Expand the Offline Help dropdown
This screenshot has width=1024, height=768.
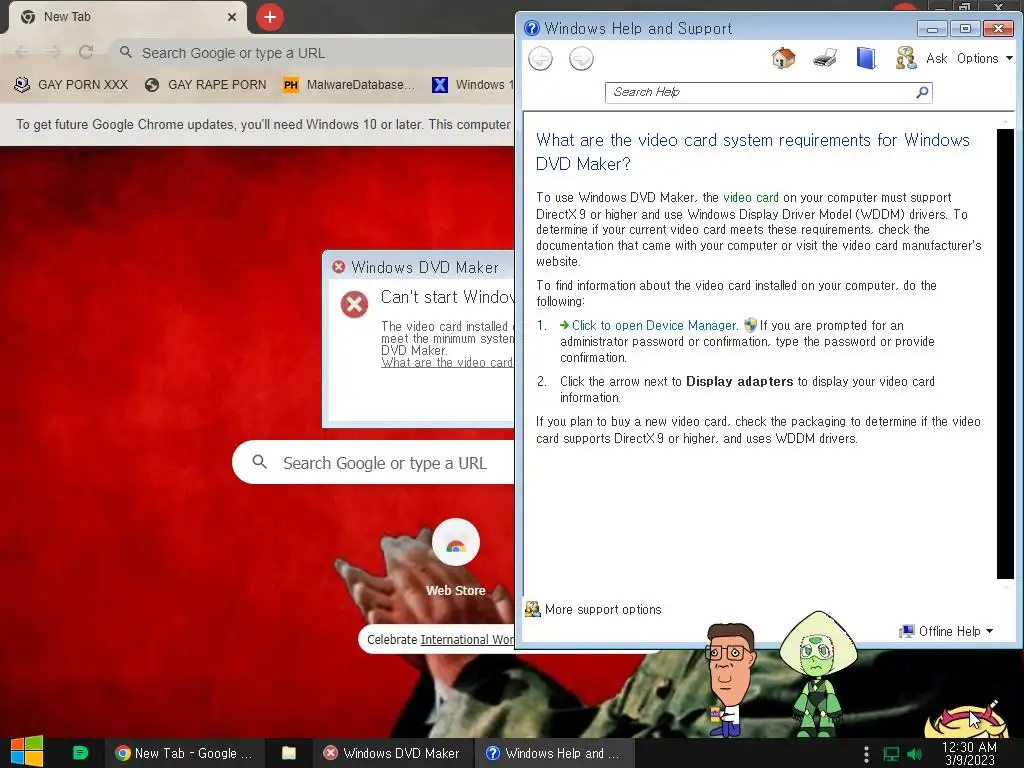(x=946, y=631)
